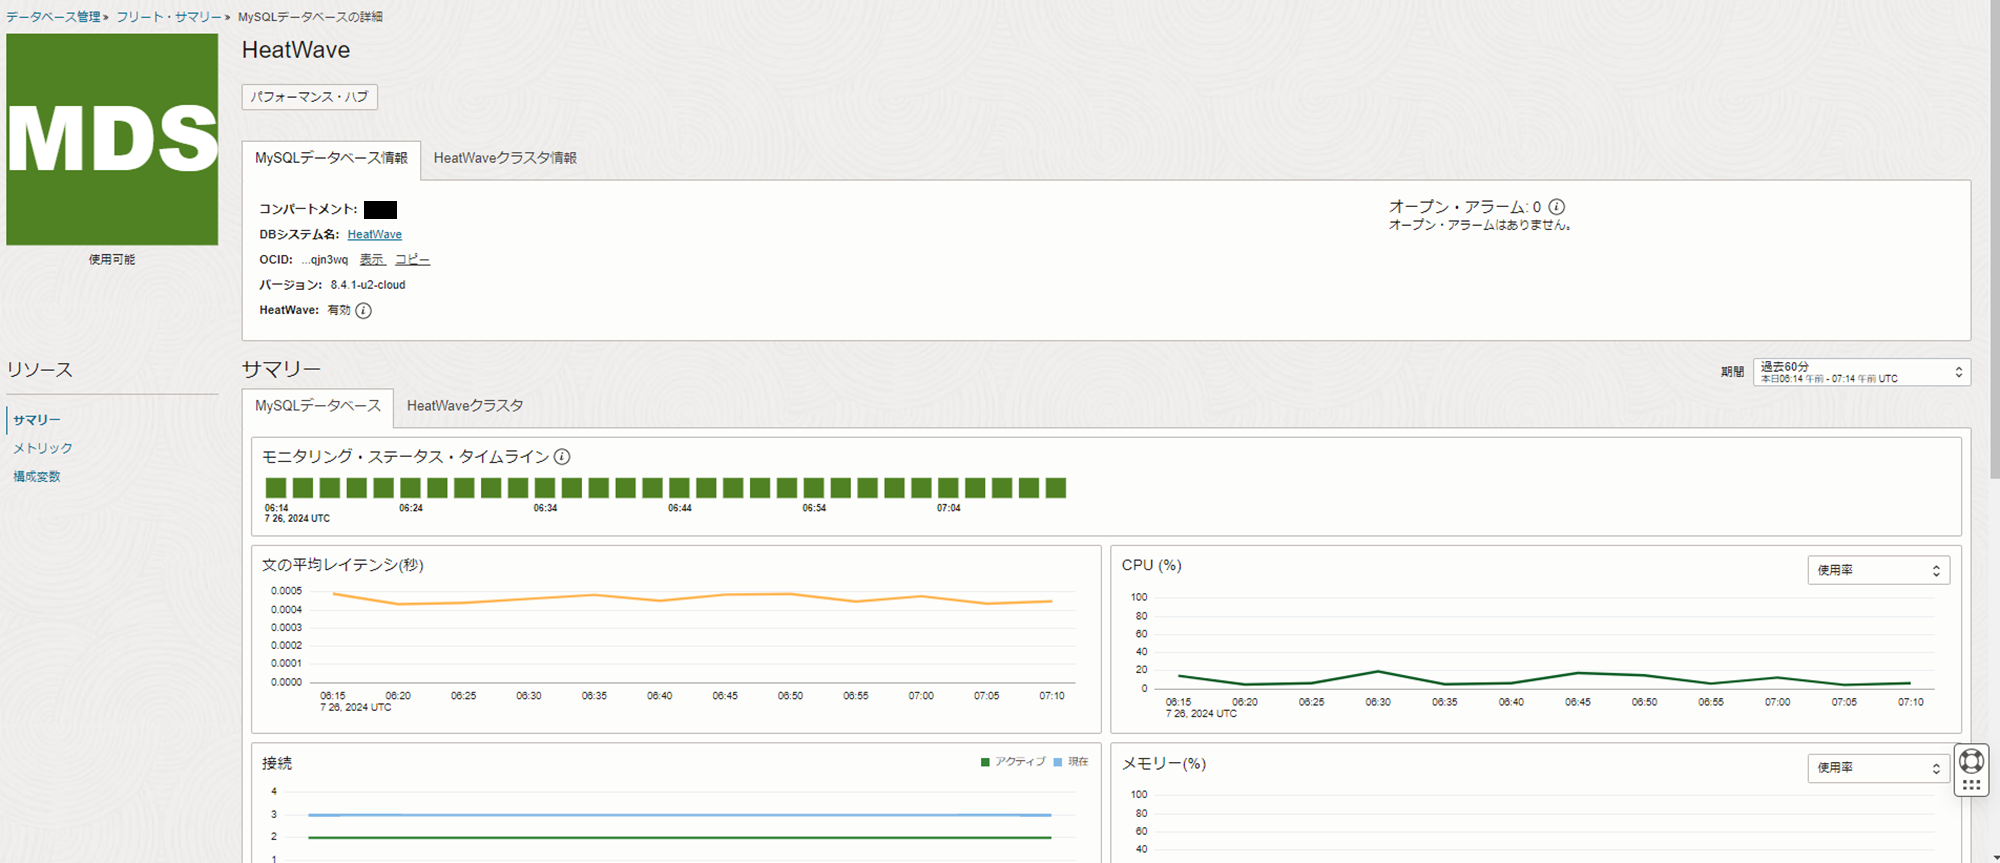Viewport: 2000px width, 863px height.
Task: Open the floating help lifebuoy icon
Action: 1971,760
